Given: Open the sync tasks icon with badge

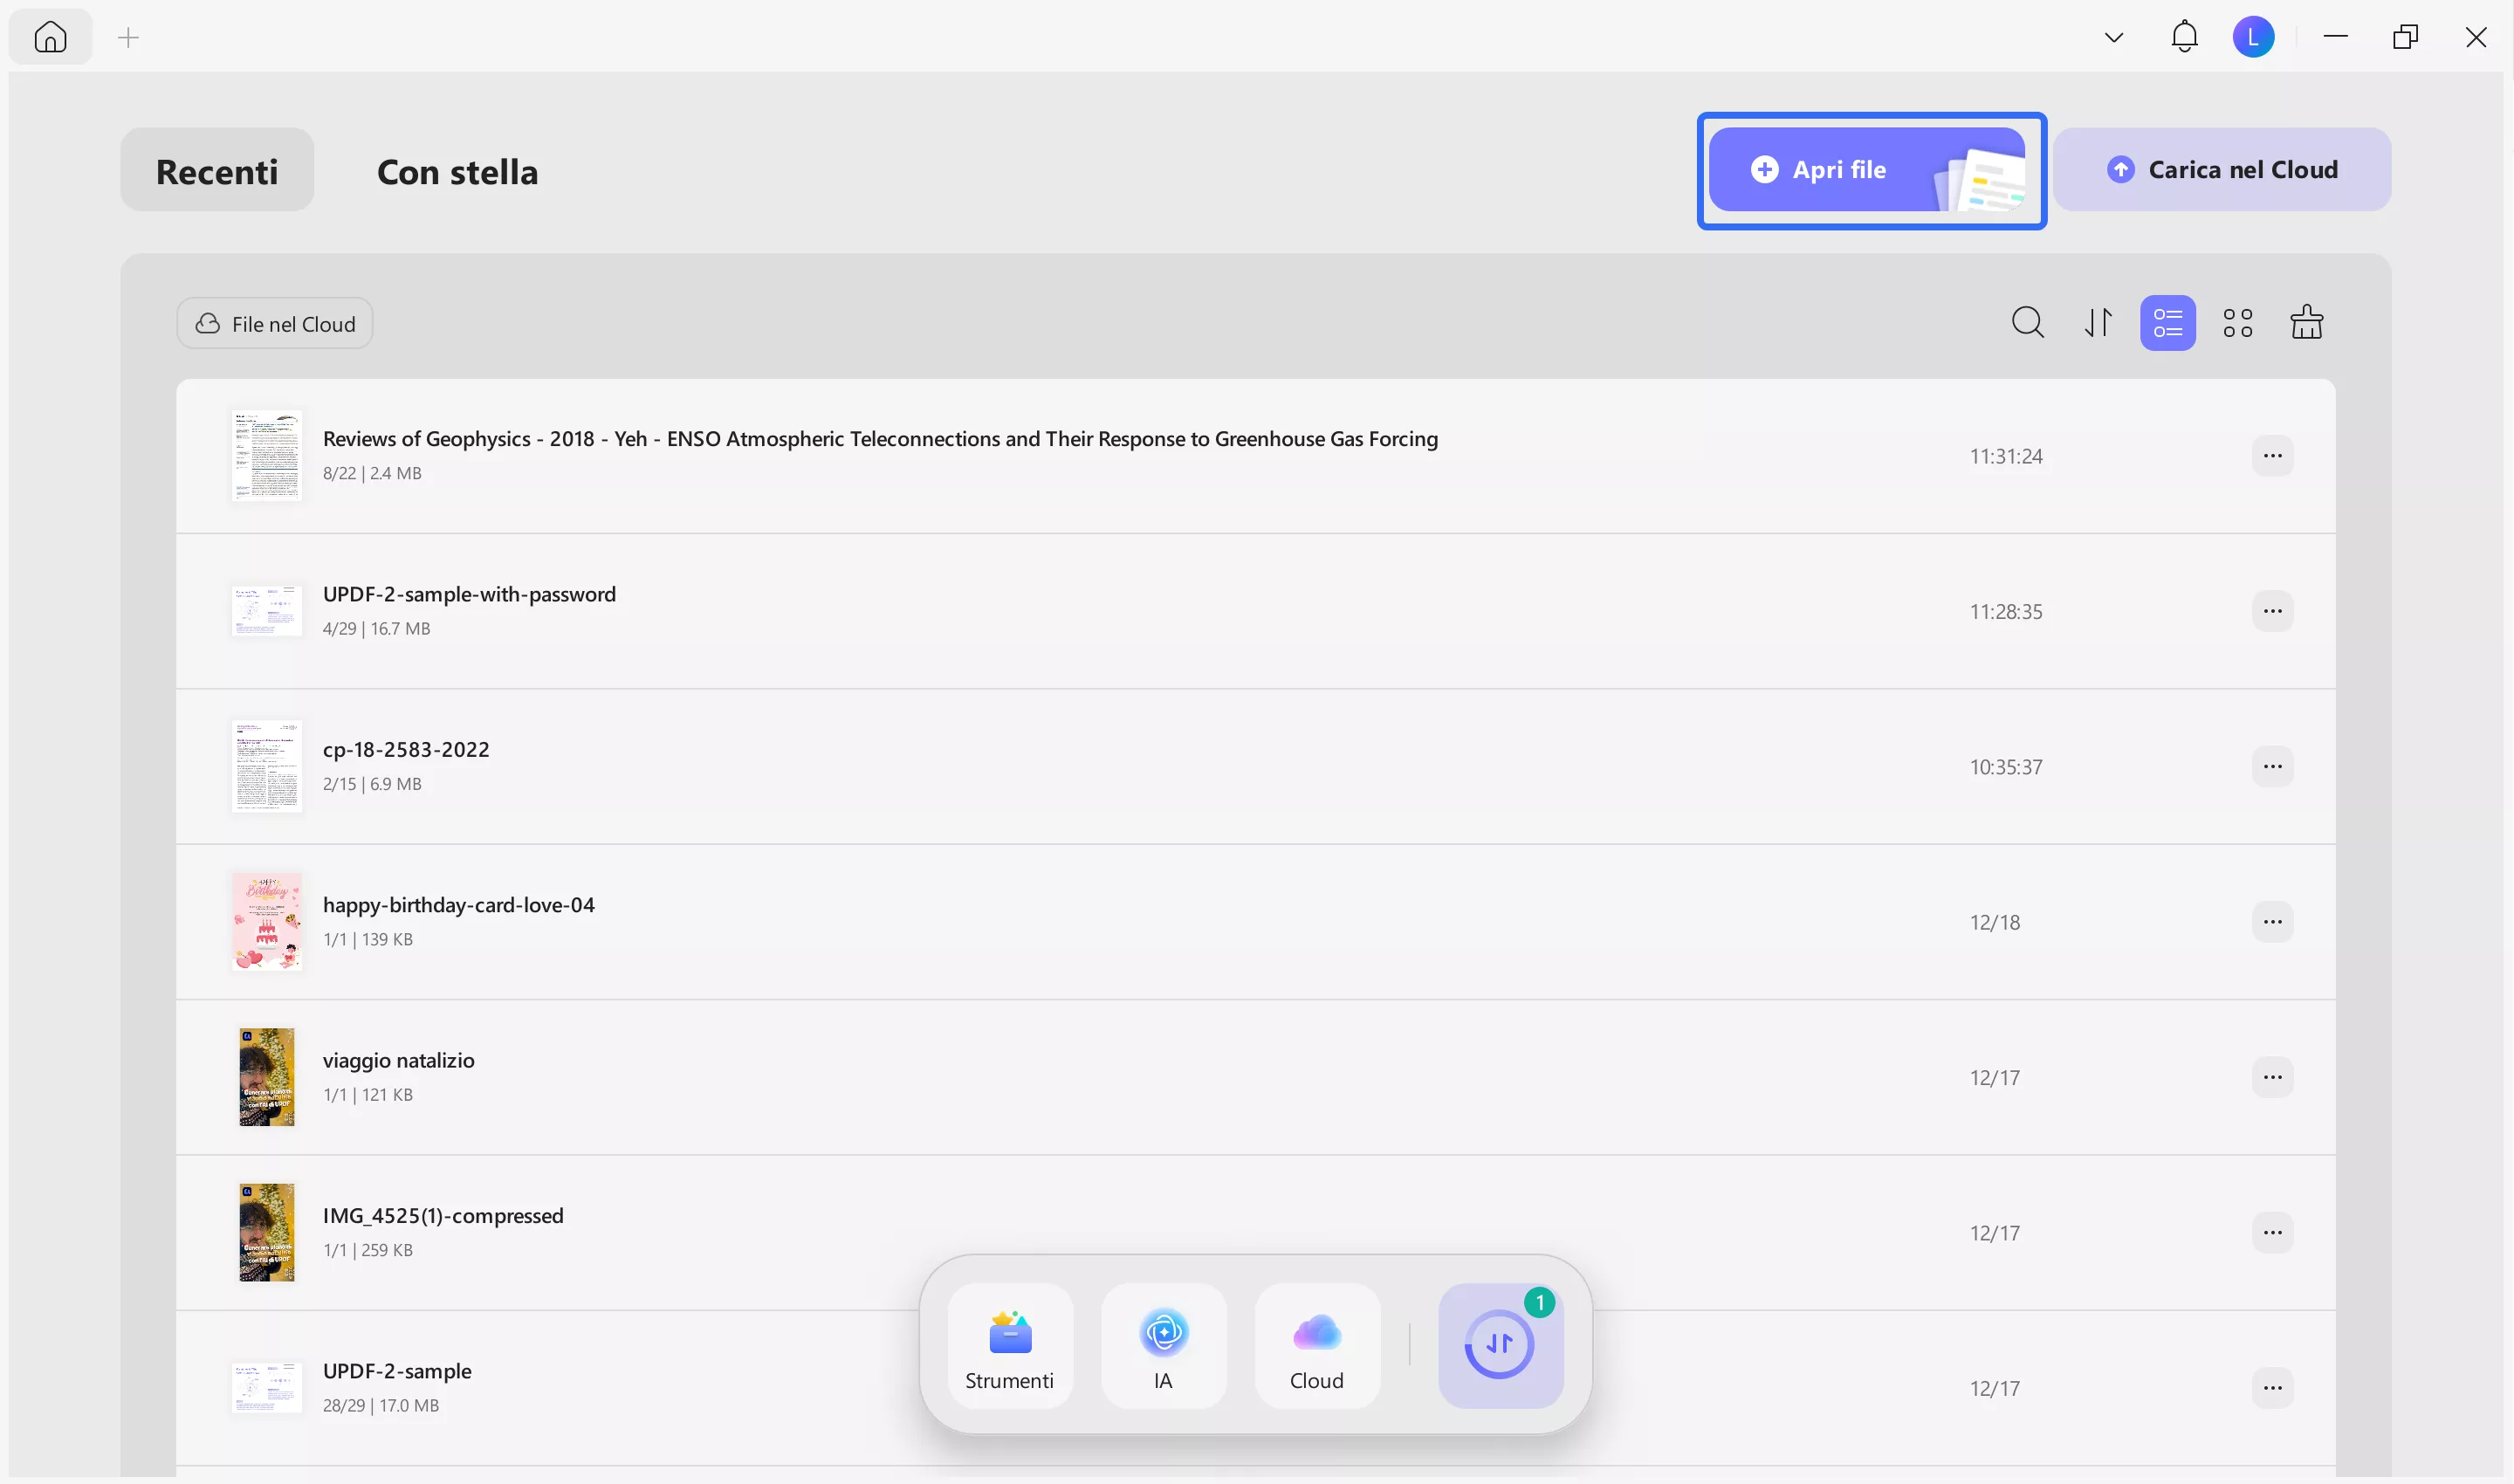Looking at the screenshot, I should pyautogui.click(x=1499, y=1346).
